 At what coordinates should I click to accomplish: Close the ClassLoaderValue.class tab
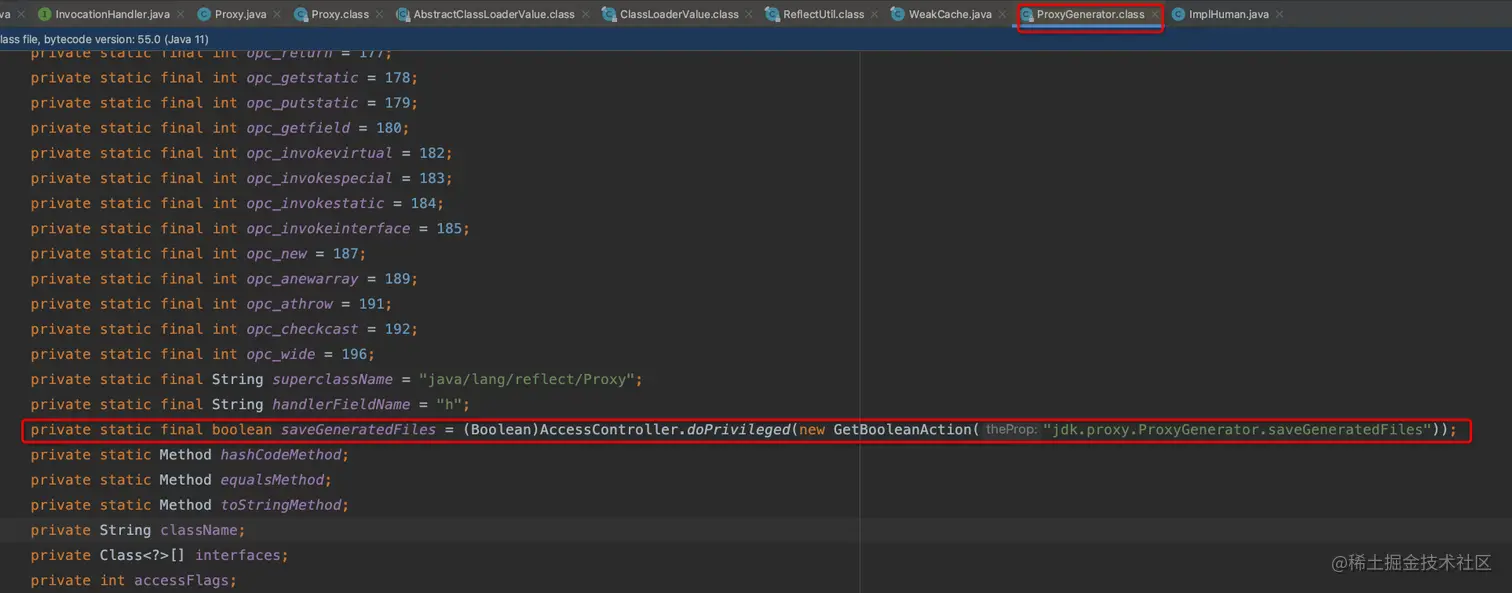pyautogui.click(x=750, y=15)
